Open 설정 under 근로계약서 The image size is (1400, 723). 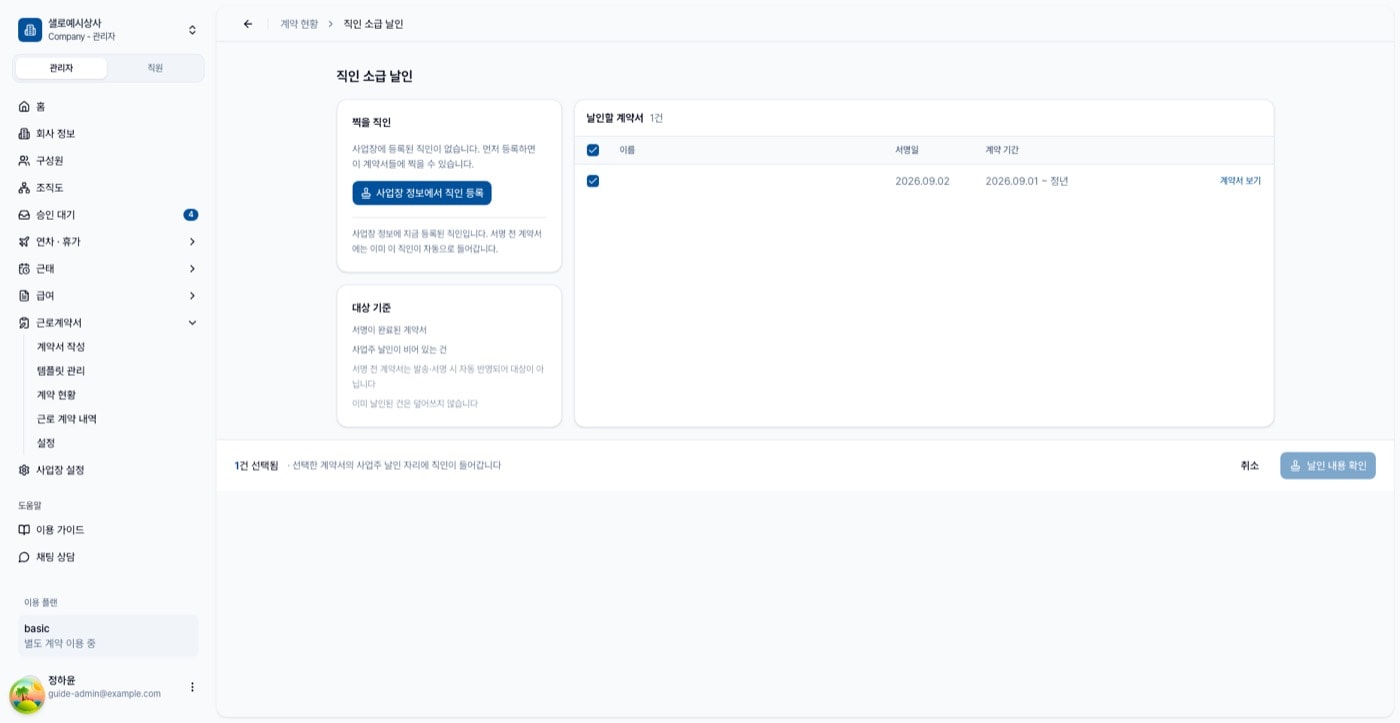[46, 442]
